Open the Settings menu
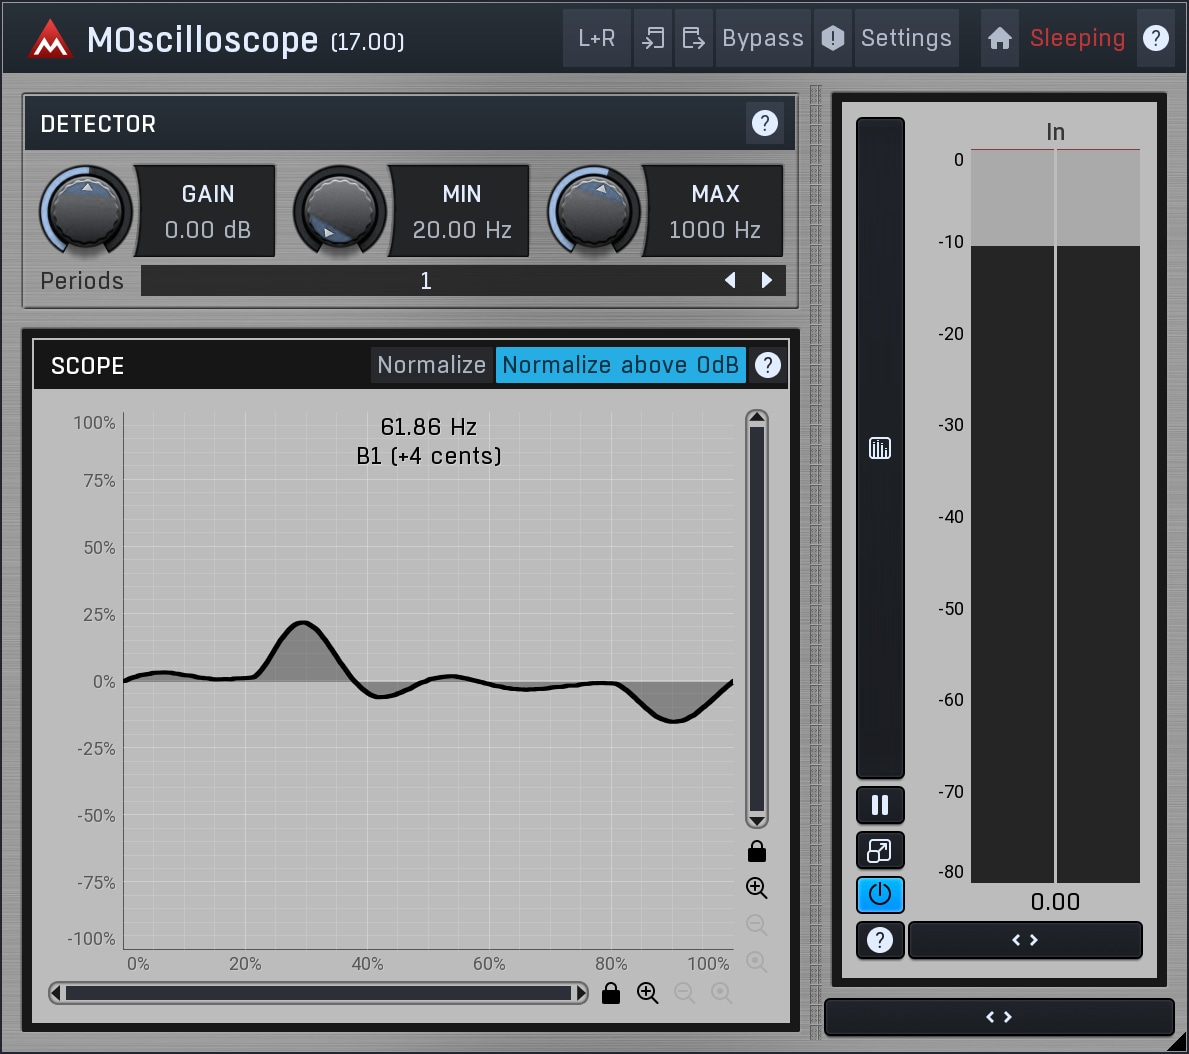1189x1054 pixels. click(906, 38)
